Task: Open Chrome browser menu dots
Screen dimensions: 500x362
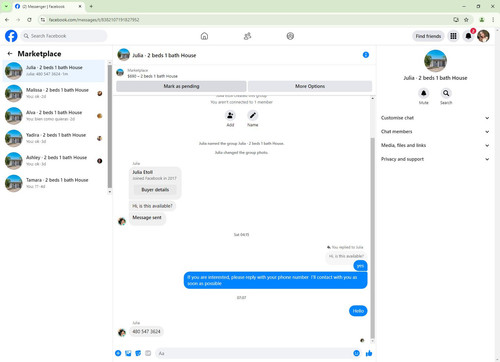Action: pyautogui.click(x=493, y=20)
